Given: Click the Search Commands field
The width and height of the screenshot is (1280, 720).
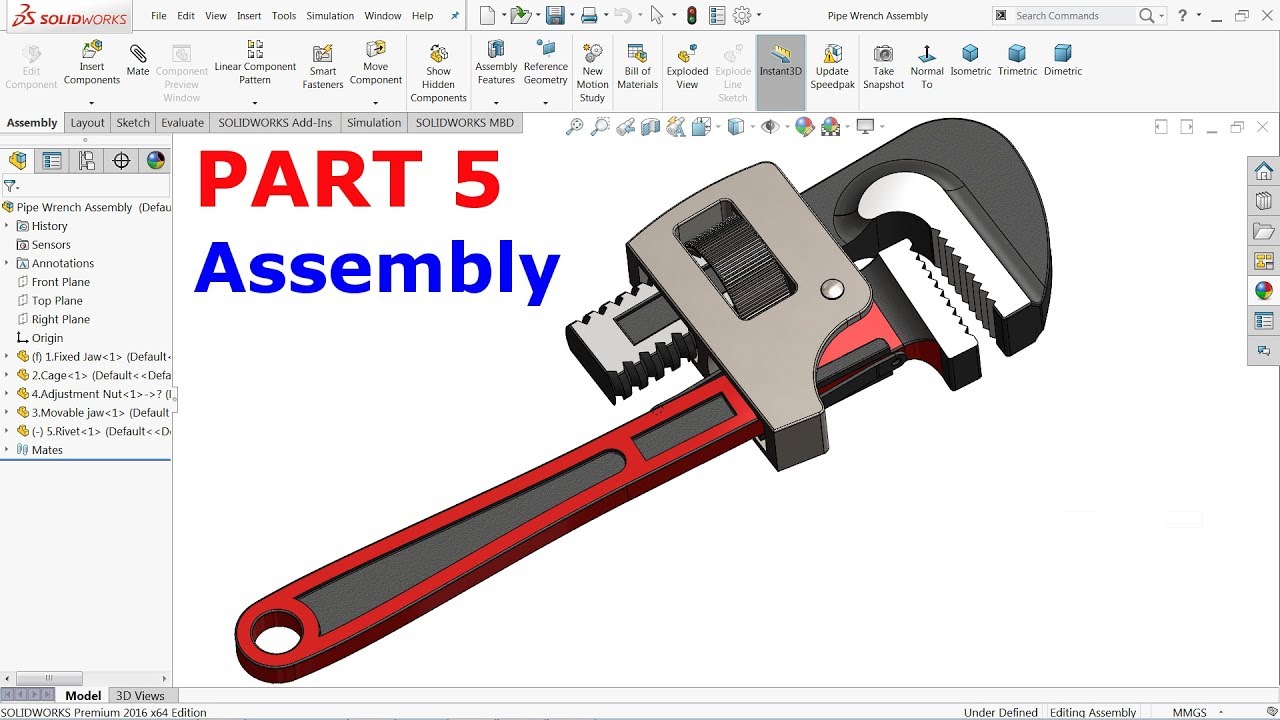Looking at the screenshot, I should click(1075, 16).
